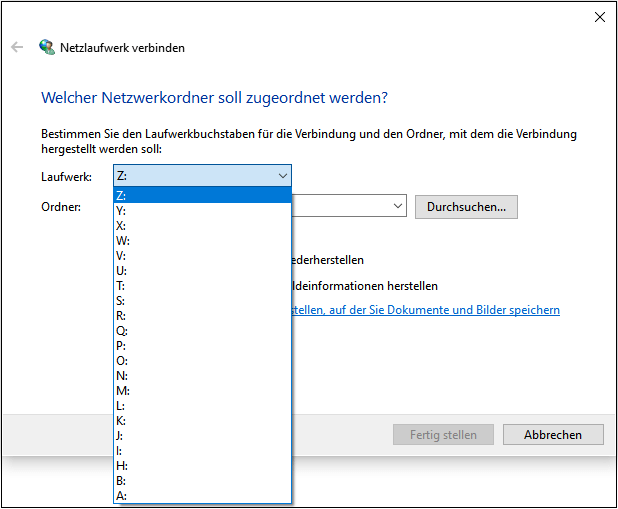Click the Durchsuchen... button

point(466,207)
